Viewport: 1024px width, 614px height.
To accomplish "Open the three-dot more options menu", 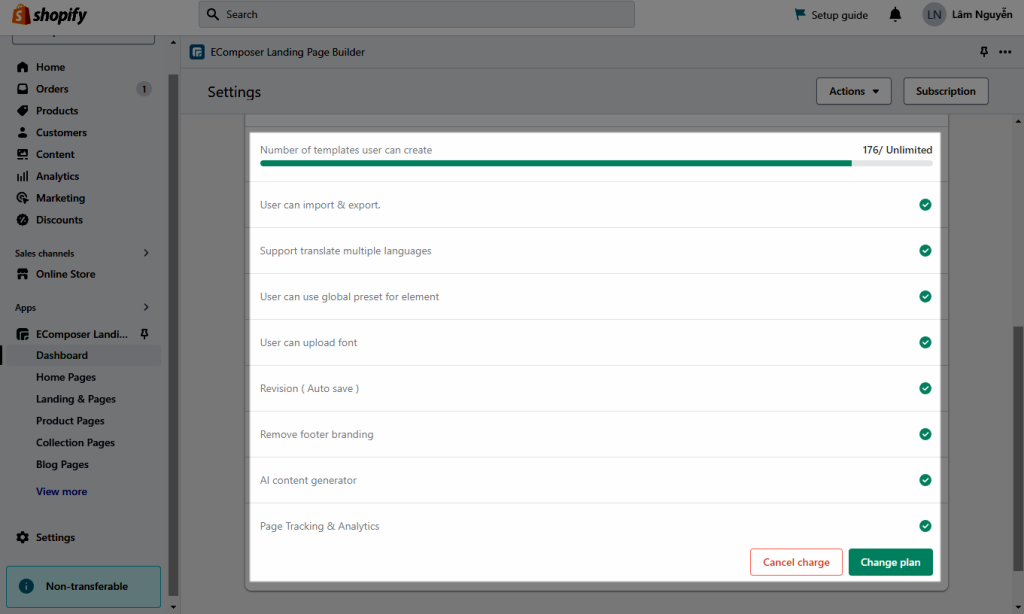I will (x=1005, y=52).
